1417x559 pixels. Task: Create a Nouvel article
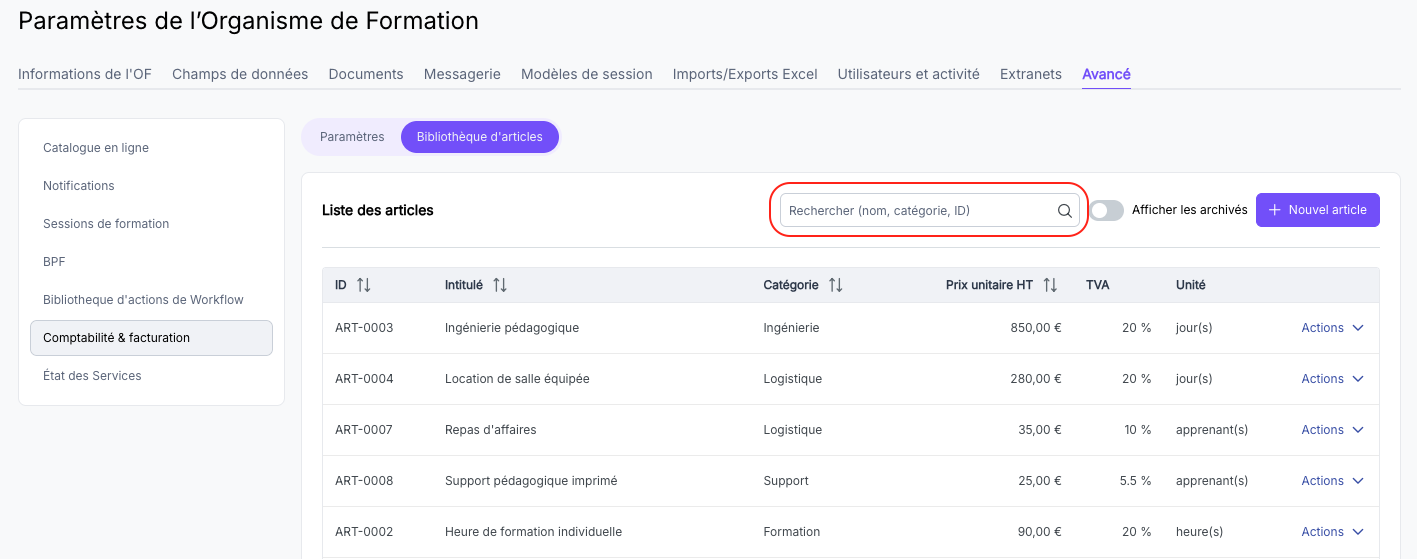[x=1318, y=210]
